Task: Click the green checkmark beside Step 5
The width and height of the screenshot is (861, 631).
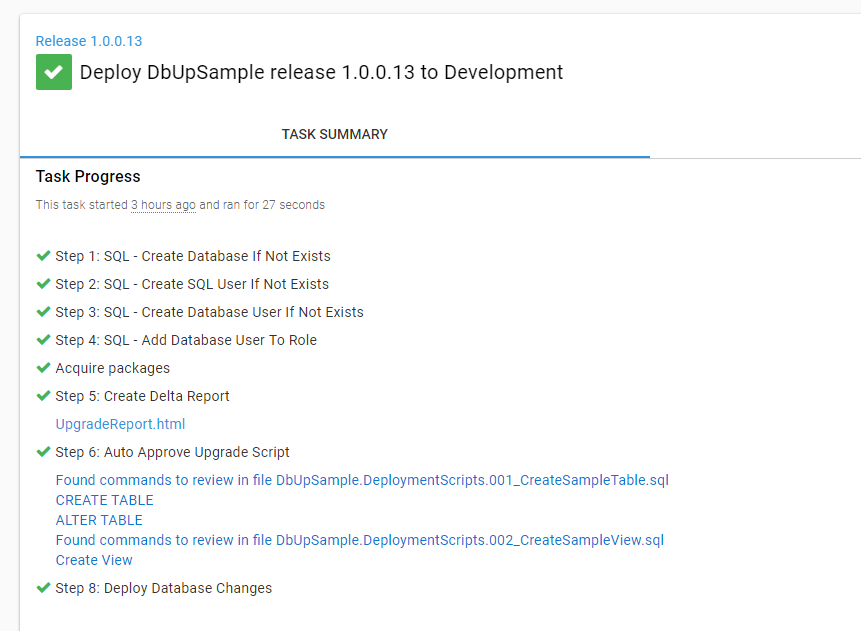Action: click(43, 396)
